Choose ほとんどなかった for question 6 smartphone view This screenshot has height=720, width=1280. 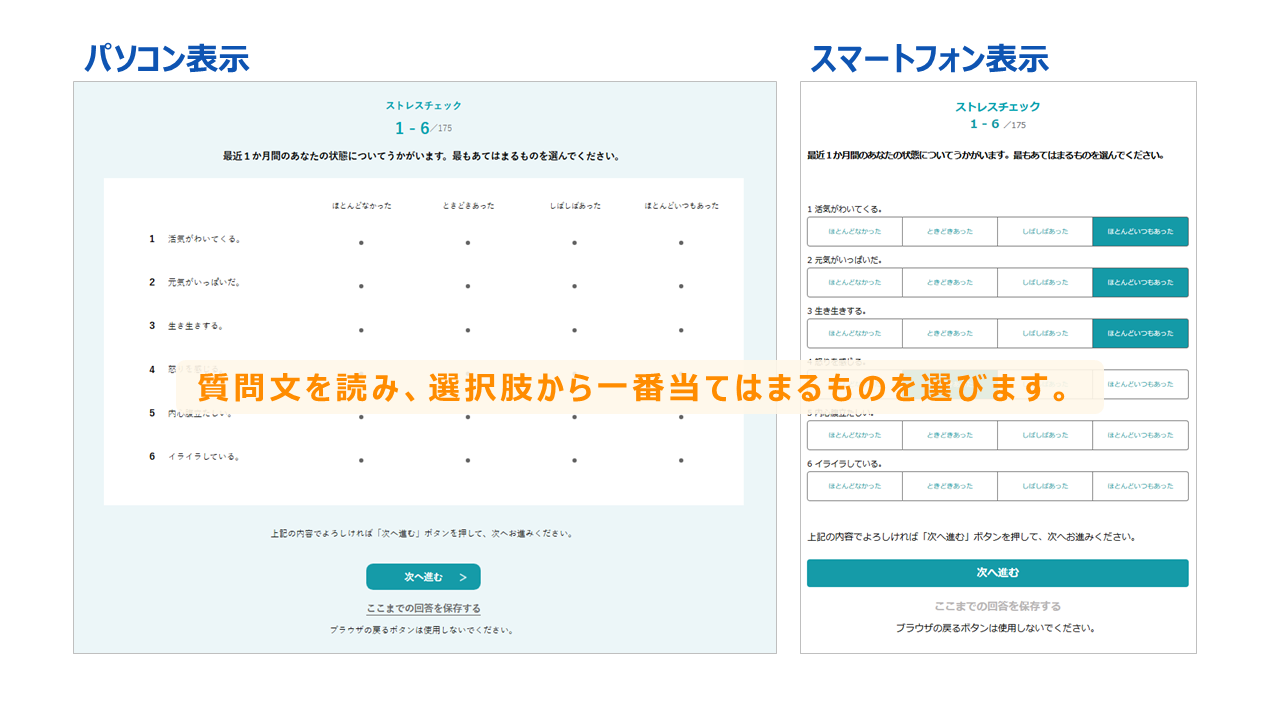pyautogui.click(x=855, y=486)
